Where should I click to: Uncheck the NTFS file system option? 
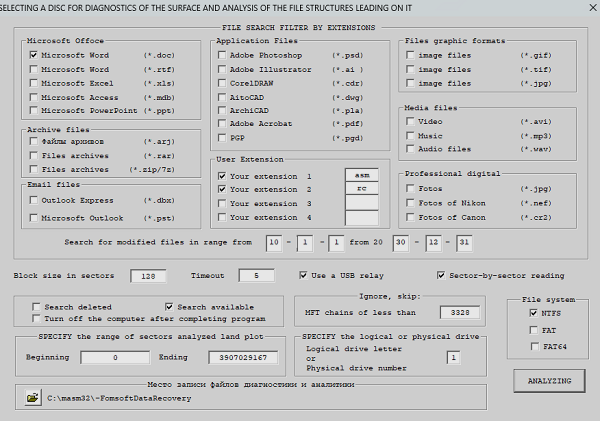click(534, 313)
